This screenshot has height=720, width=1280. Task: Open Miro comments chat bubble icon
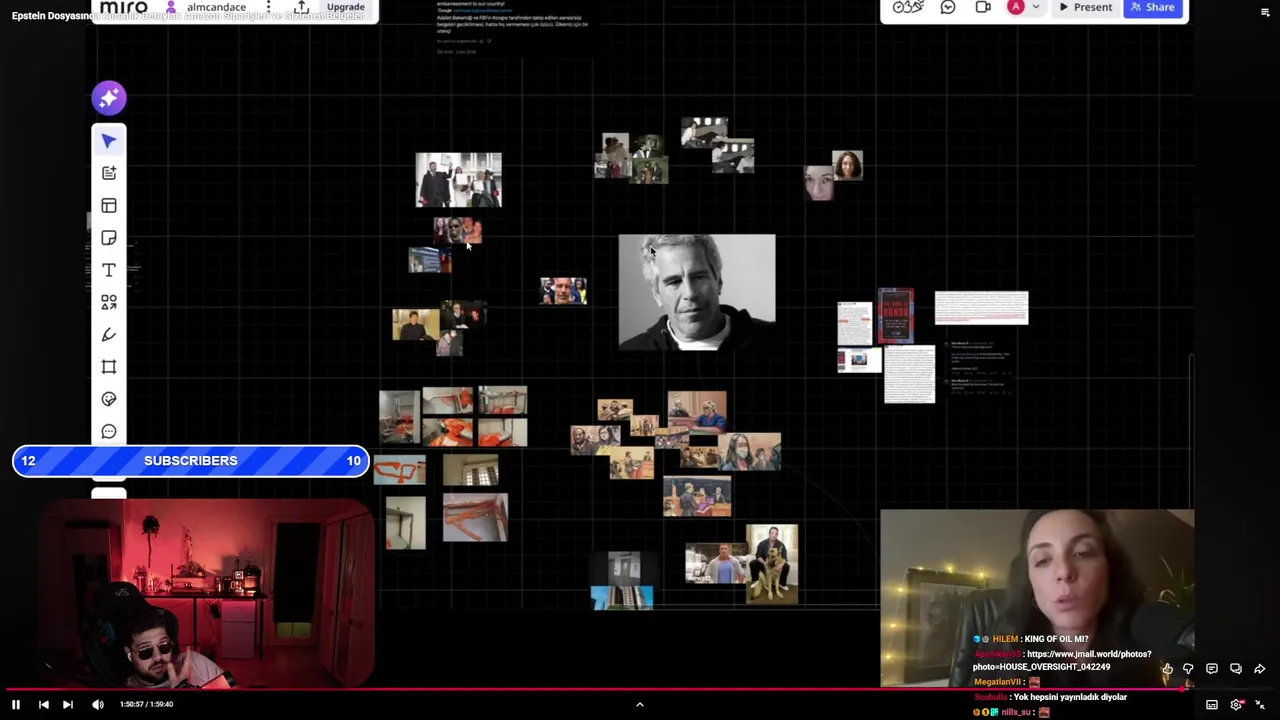point(948,7)
